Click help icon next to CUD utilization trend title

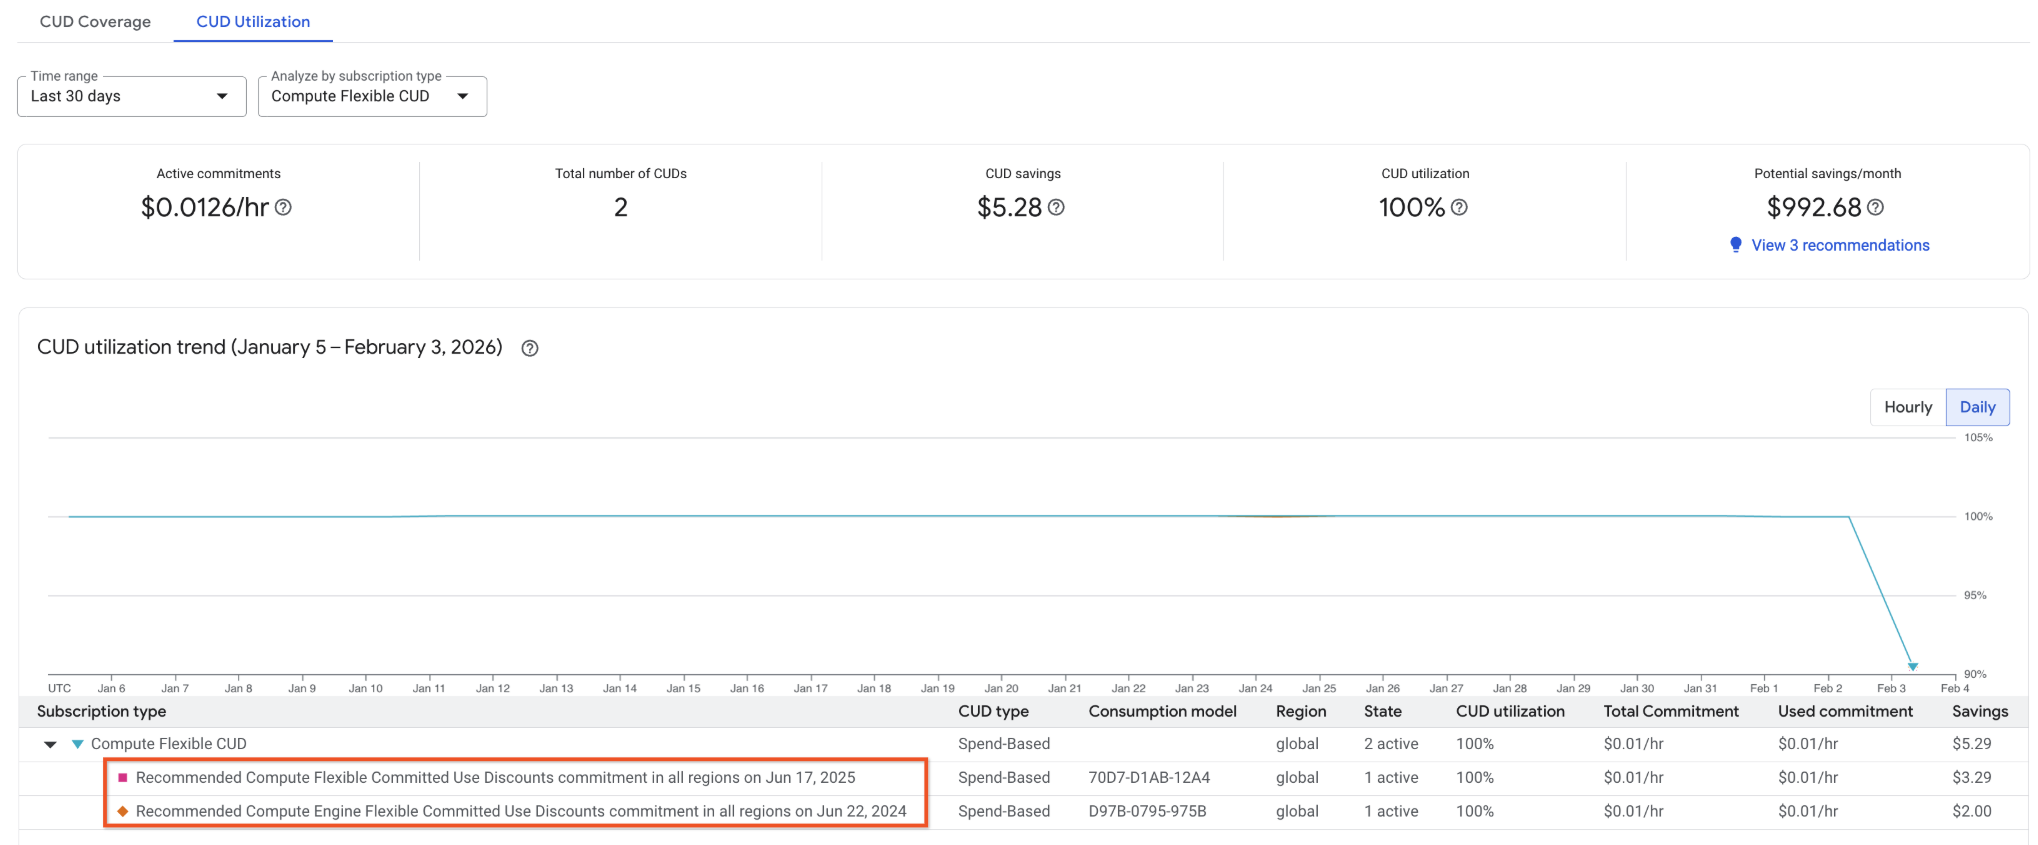pos(530,348)
